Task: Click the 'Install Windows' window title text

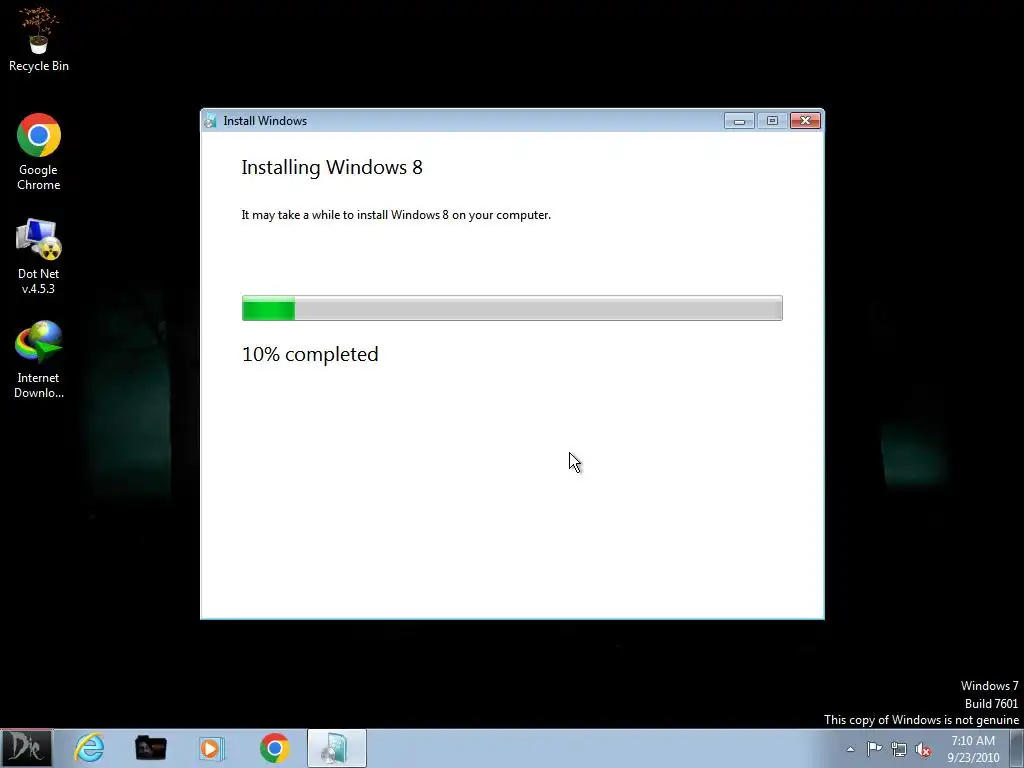Action: tap(265, 121)
